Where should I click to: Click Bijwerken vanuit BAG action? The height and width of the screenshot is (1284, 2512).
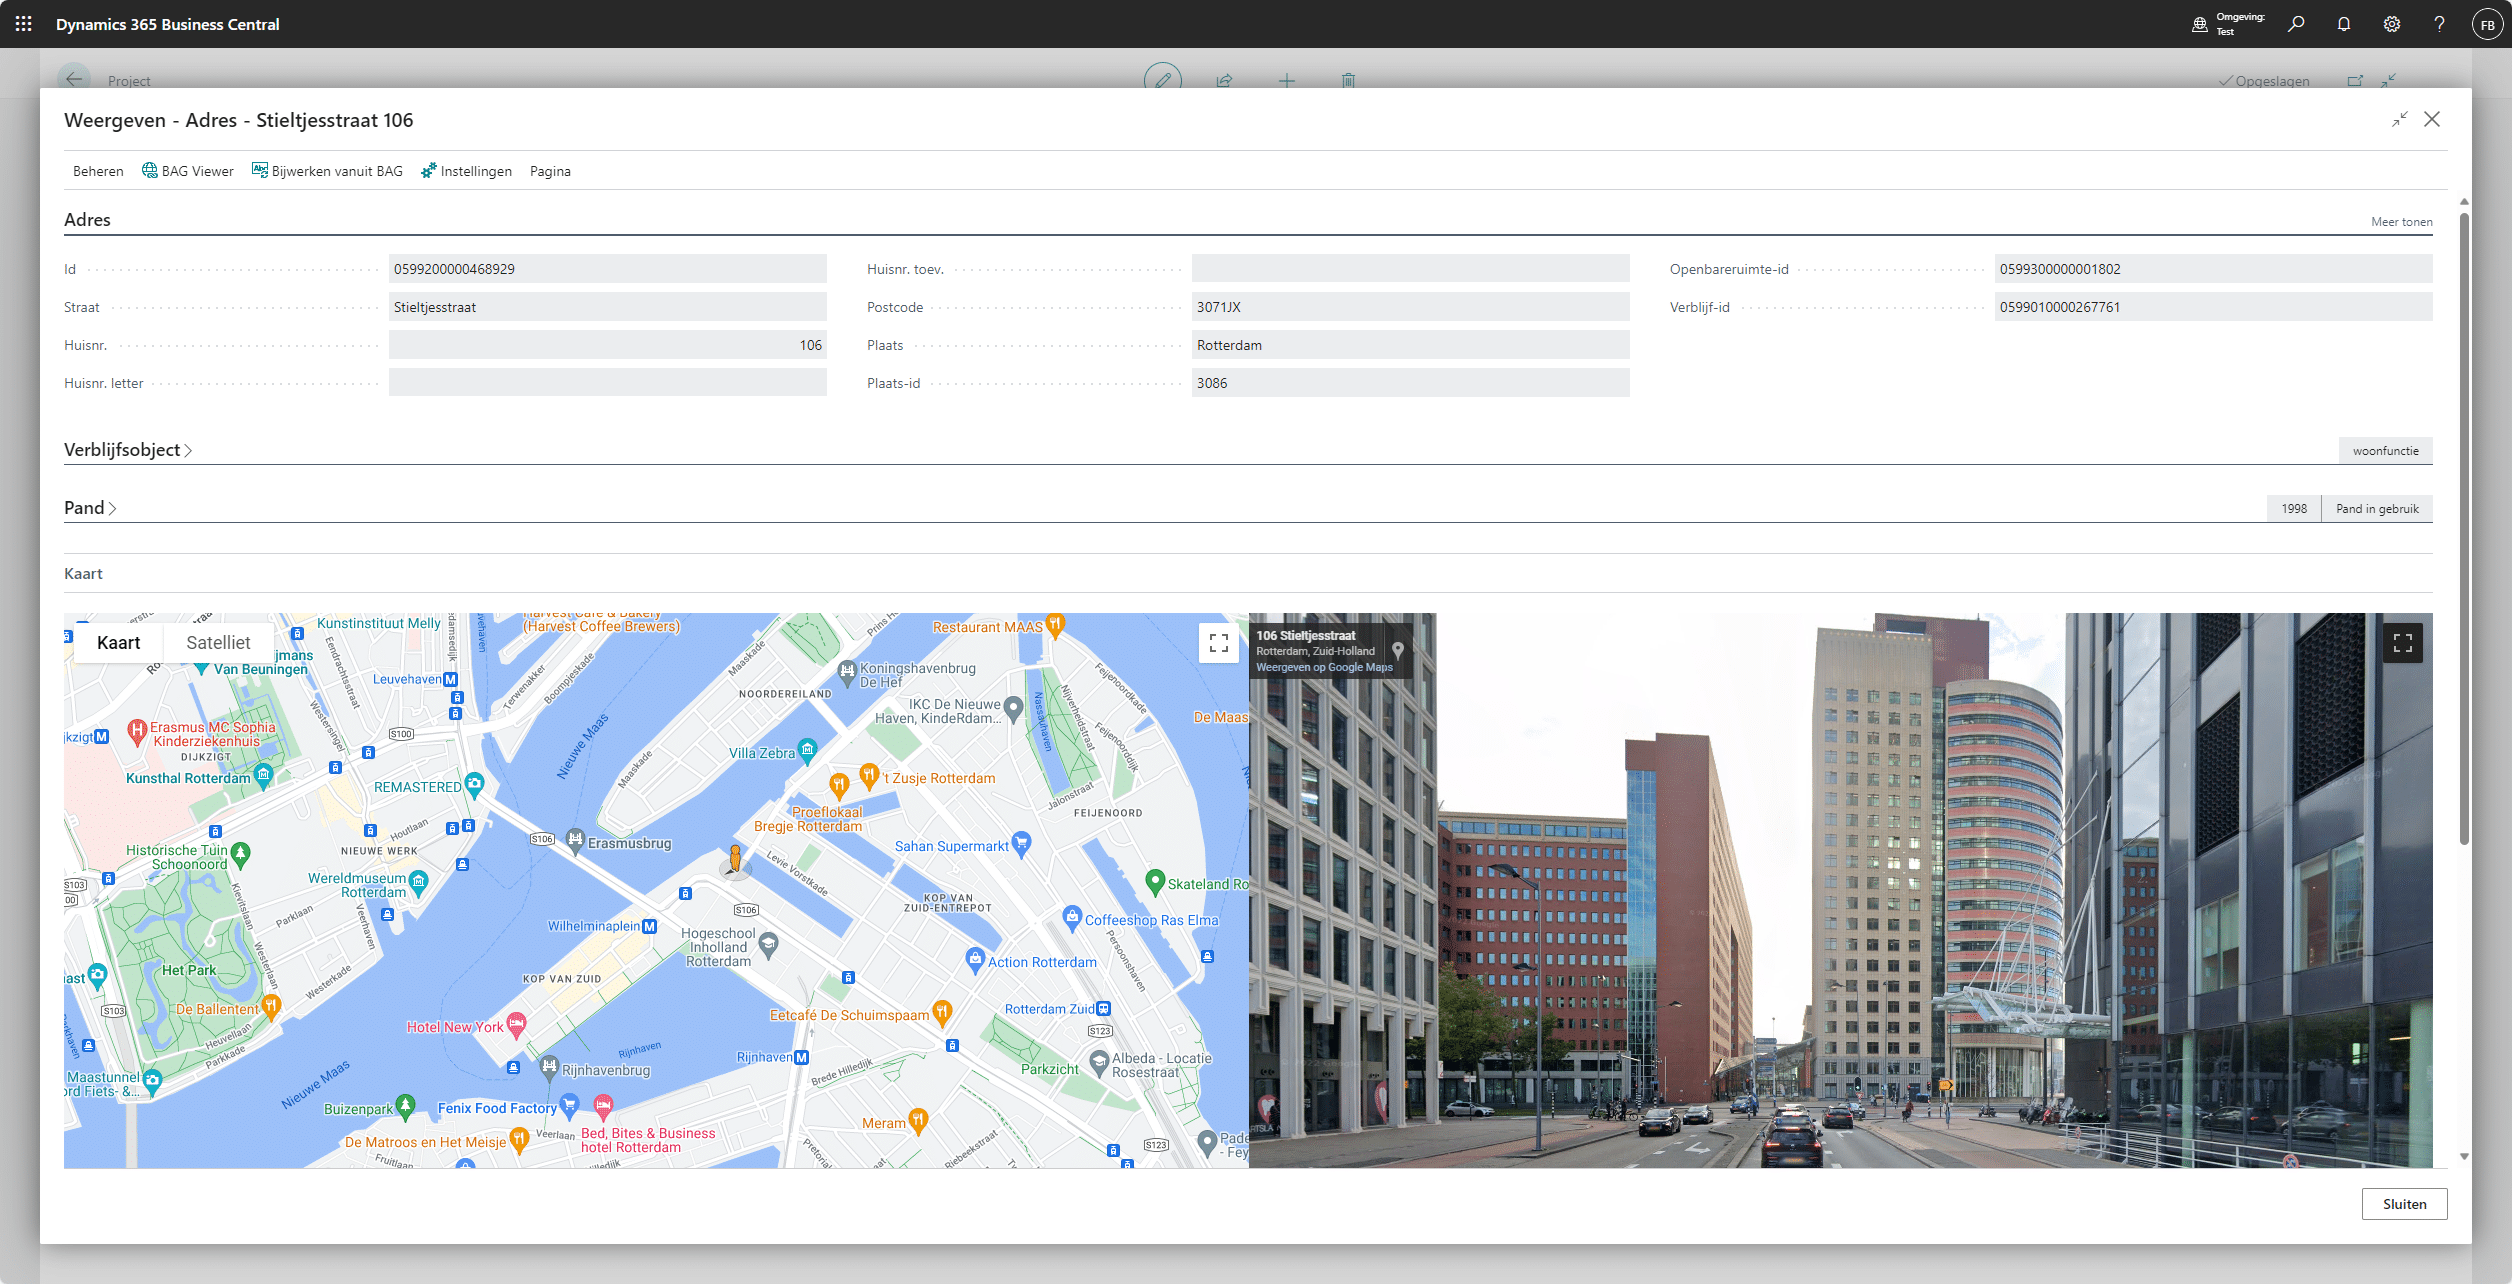point(327,171)
